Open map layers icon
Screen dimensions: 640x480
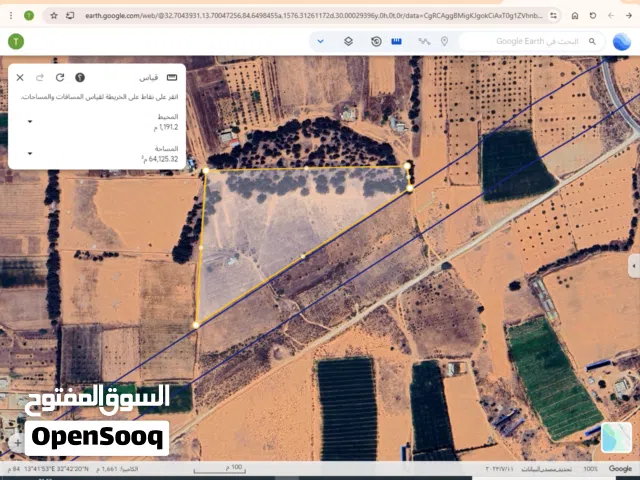coord(348,41)
